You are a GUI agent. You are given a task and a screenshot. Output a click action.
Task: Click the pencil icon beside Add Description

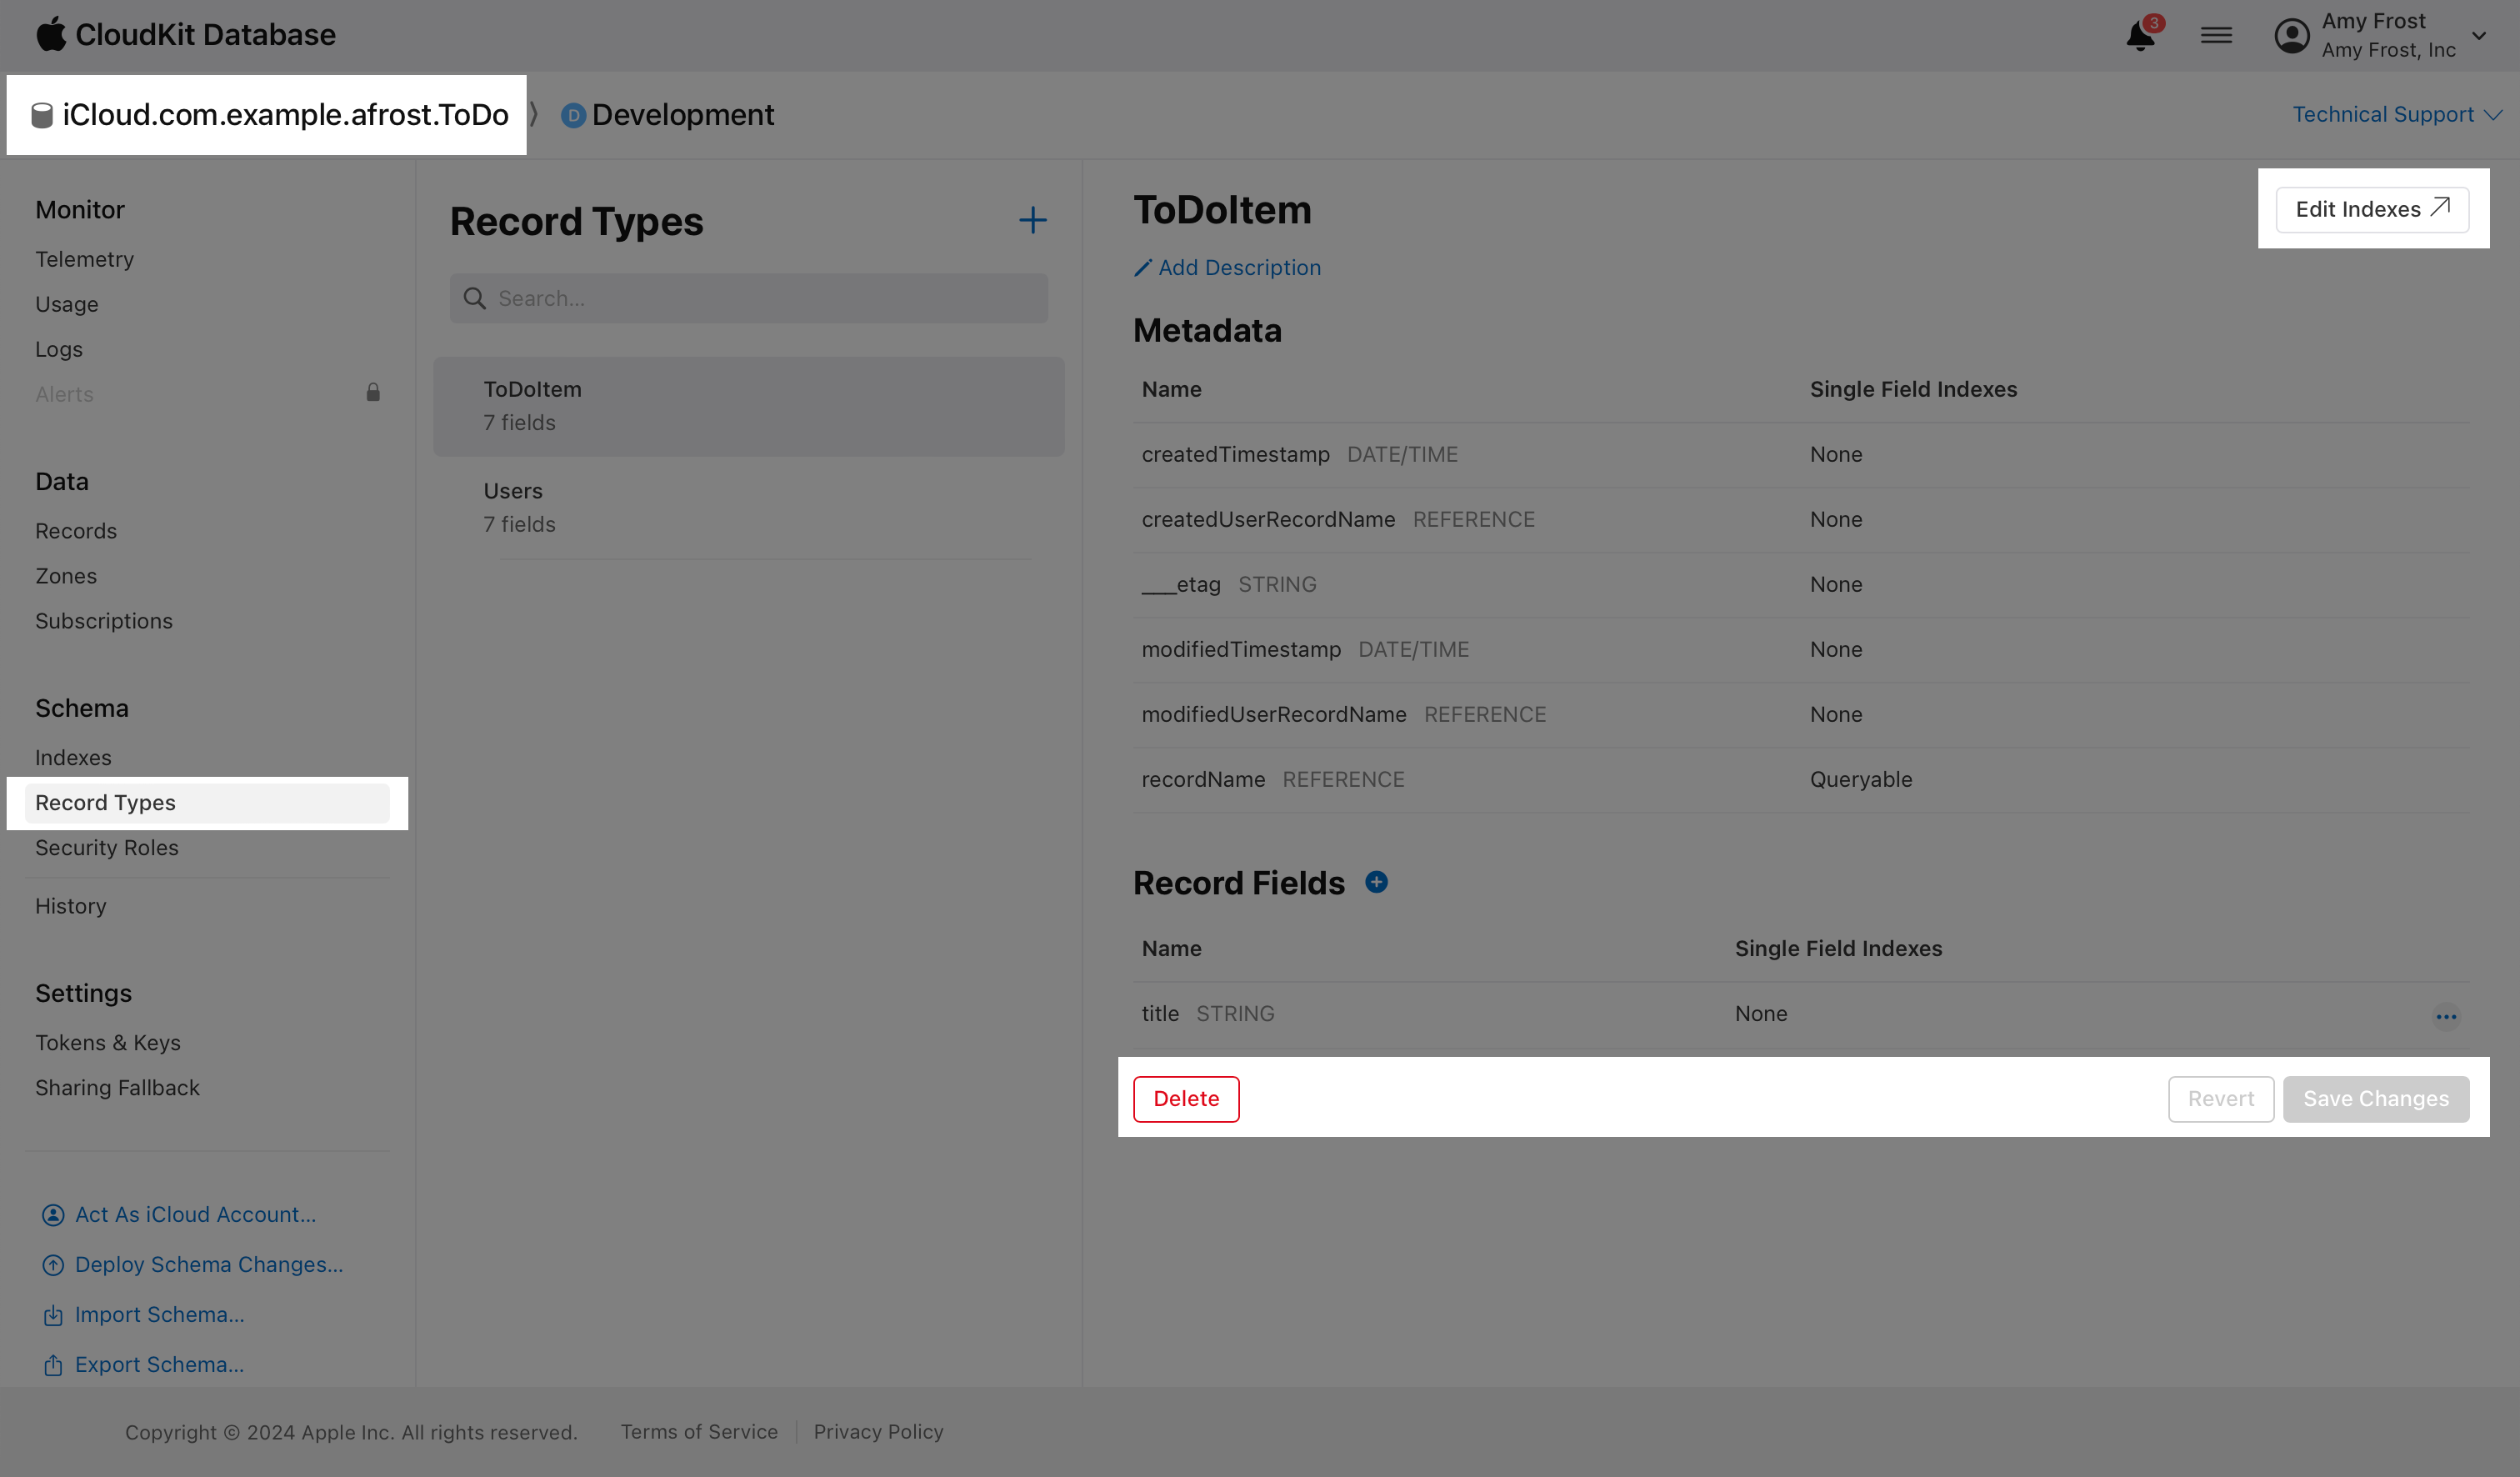(x=1143, y=267)
